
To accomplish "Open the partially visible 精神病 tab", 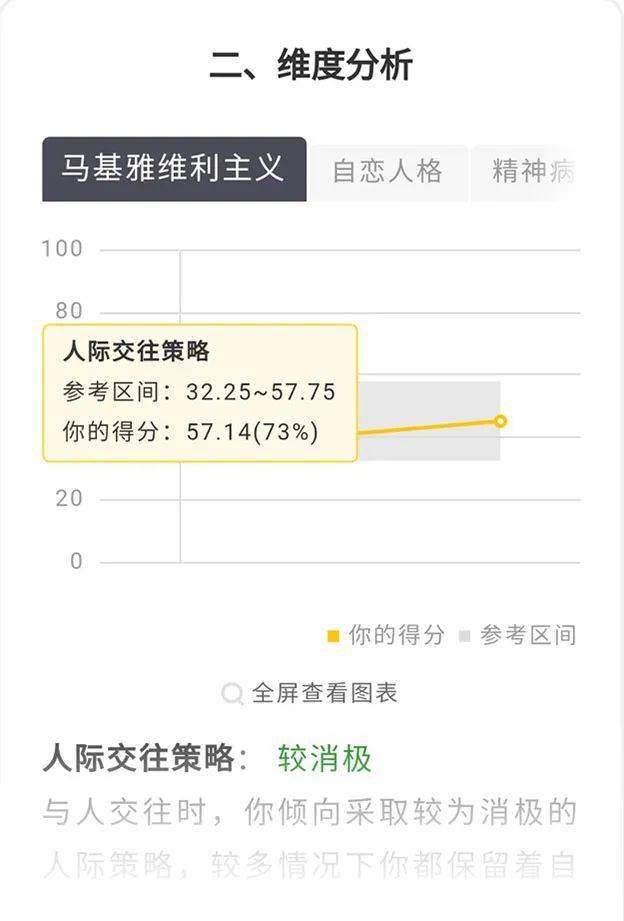I will click(x=533, y=171).
